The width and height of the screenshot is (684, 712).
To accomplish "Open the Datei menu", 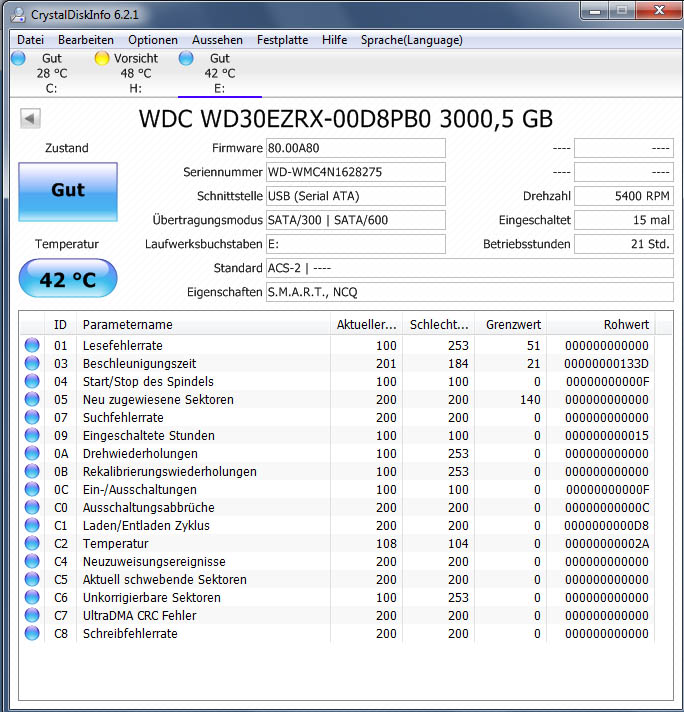I will [30, 40].
